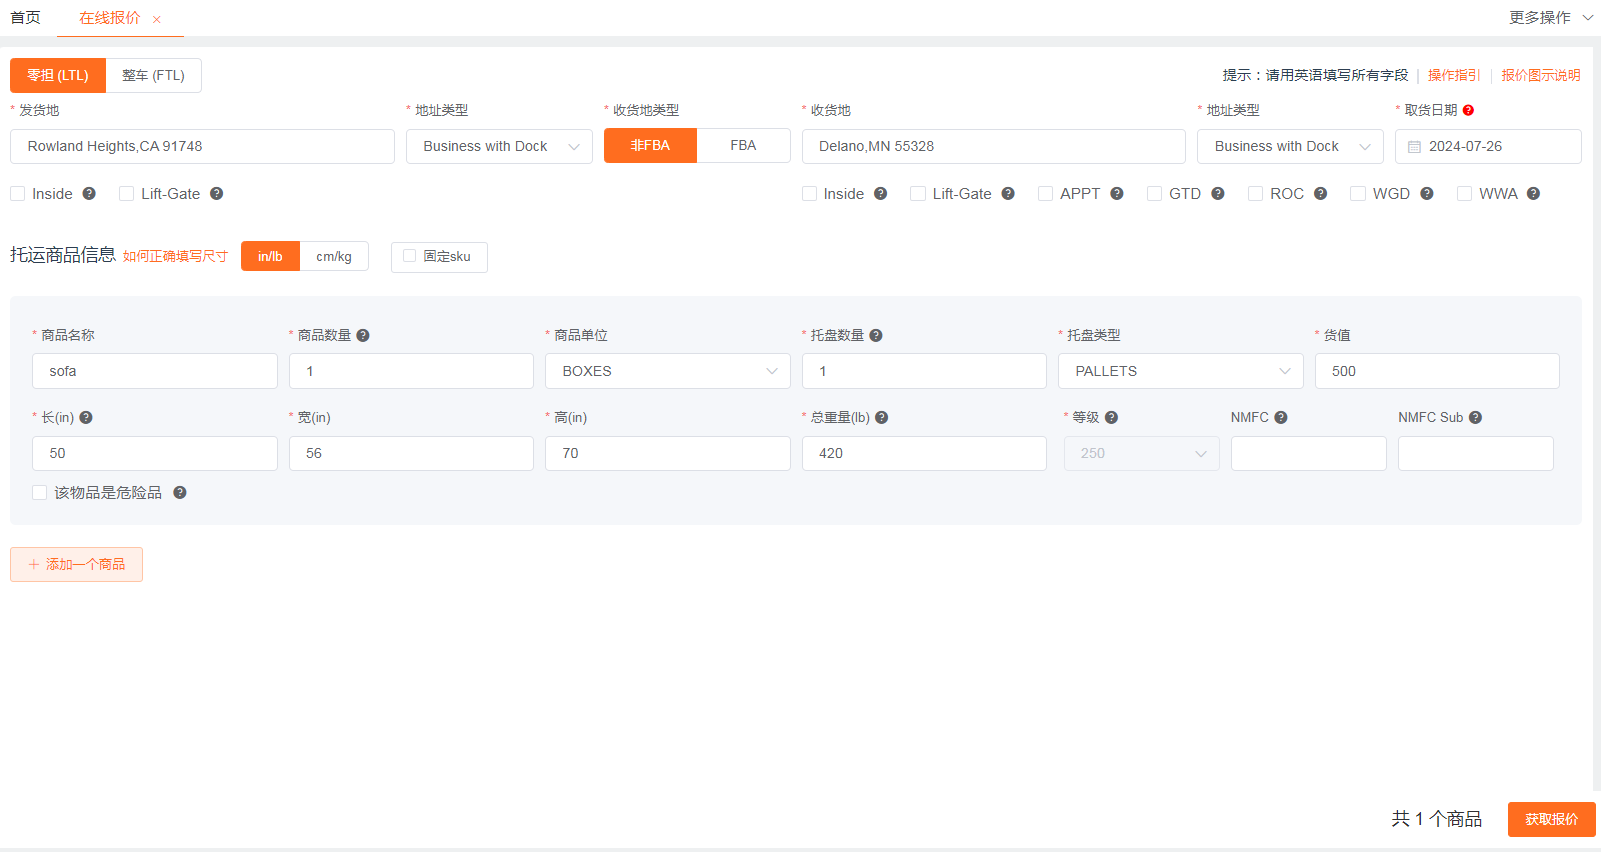1601x852 pixels.
Task: Click help icon next to 总重量(lb)
Action: point(881,418)
